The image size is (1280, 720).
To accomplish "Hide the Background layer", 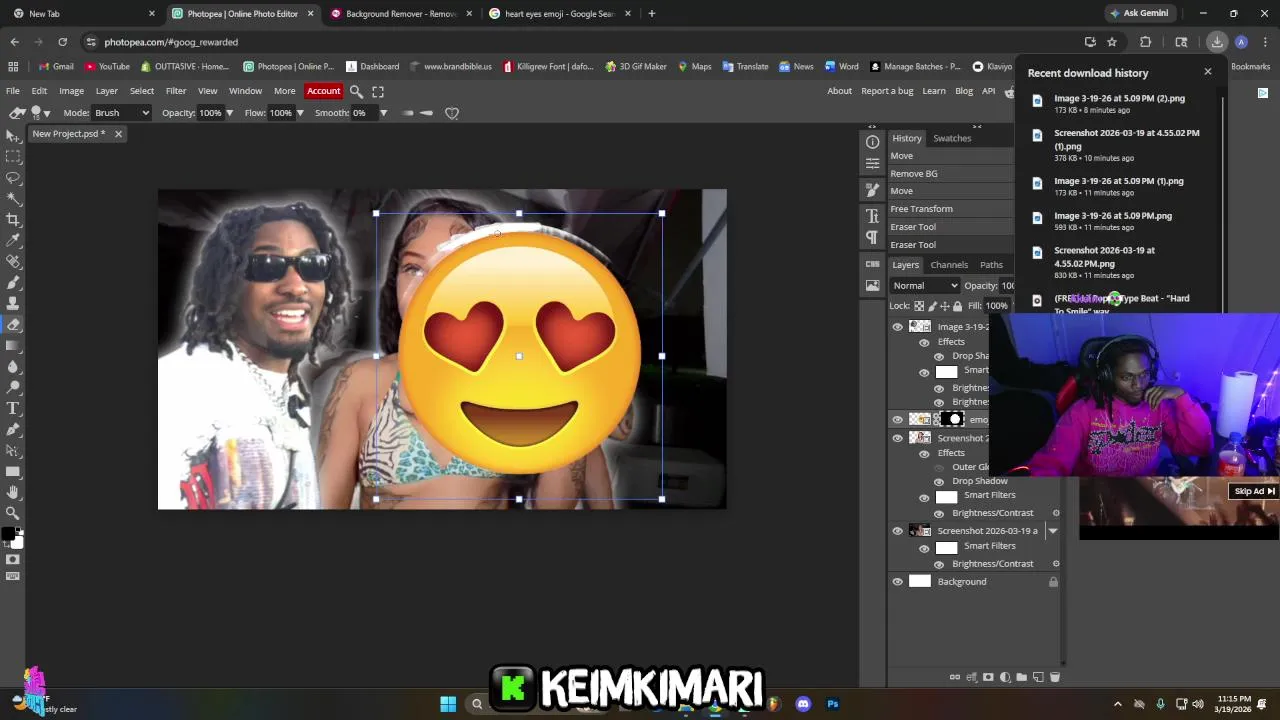I will pos(897,582).
